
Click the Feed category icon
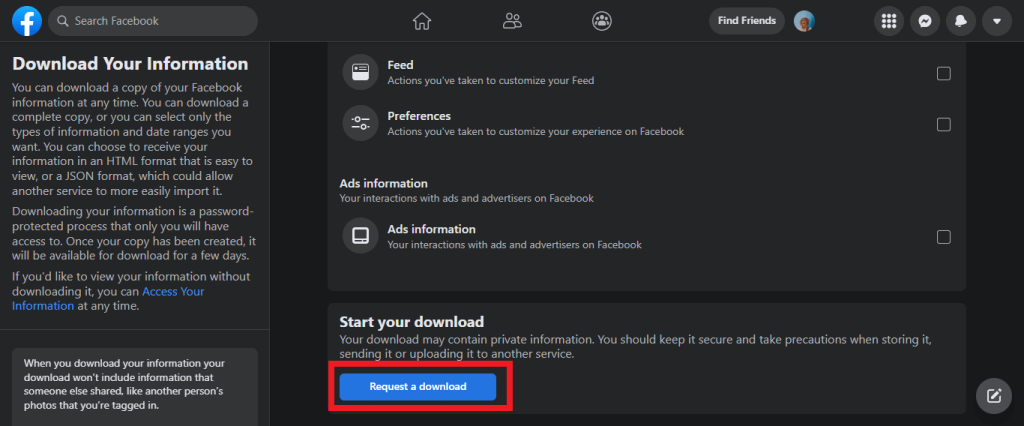(x=360, y=73)
